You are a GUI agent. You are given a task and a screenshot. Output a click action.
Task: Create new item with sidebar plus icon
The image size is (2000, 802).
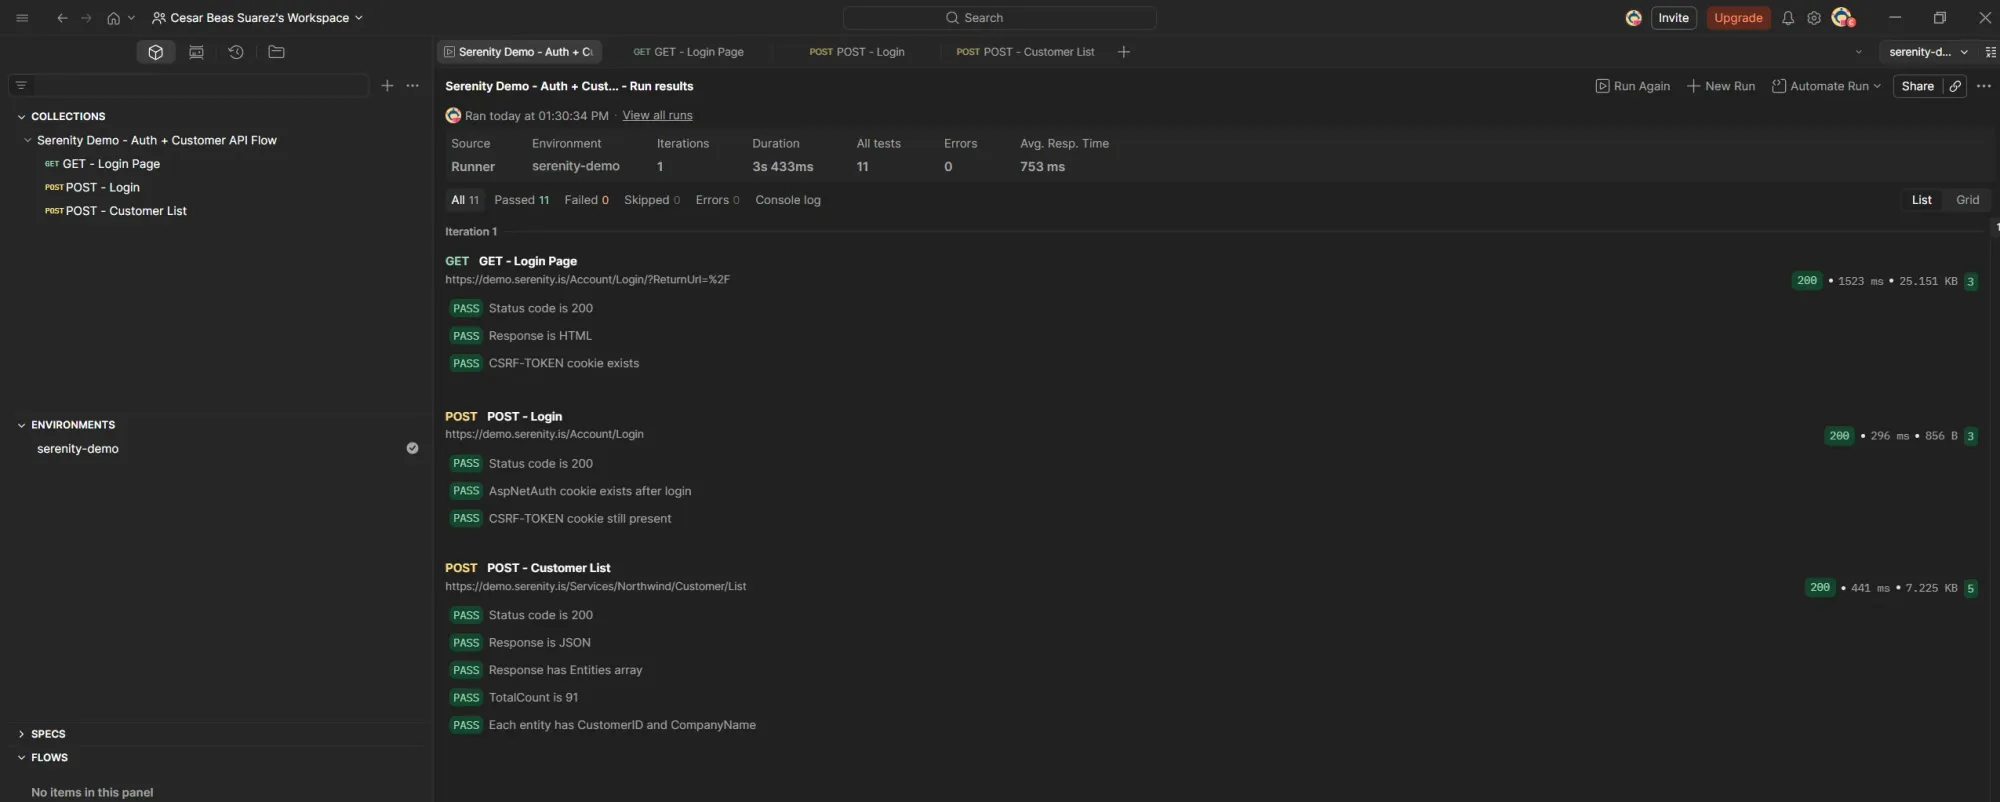(x=387, y=86)
